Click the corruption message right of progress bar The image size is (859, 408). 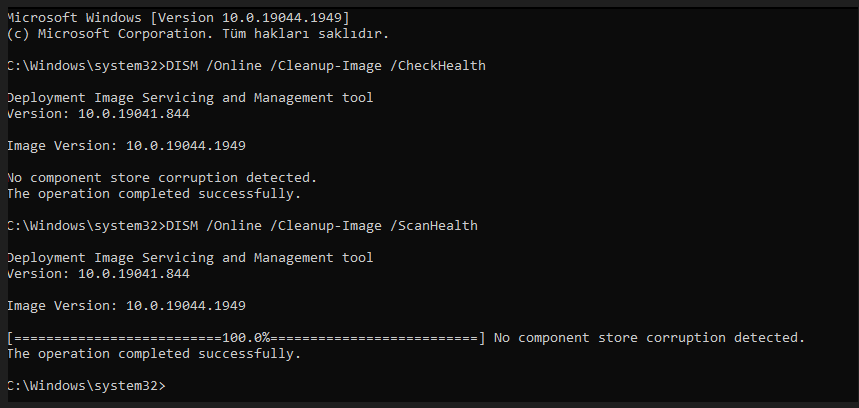click(x=649, y=337)
